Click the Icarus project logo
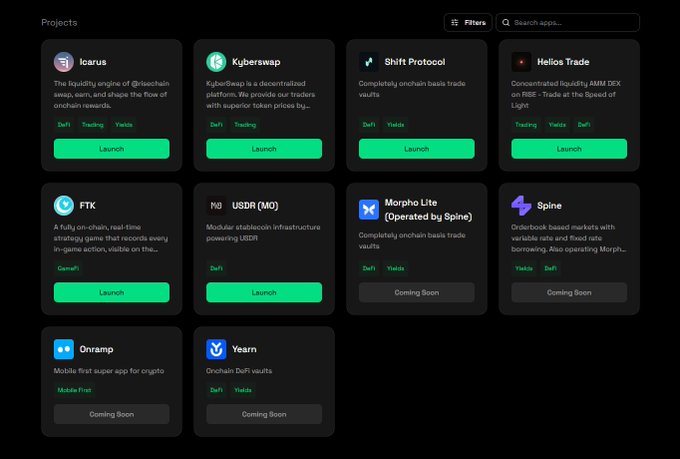 tap(64, 62)
